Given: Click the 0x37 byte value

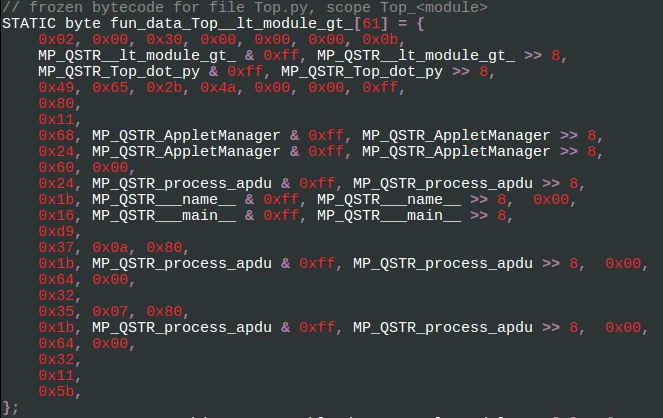Looking at the screenshot, I should click(56, 248).
